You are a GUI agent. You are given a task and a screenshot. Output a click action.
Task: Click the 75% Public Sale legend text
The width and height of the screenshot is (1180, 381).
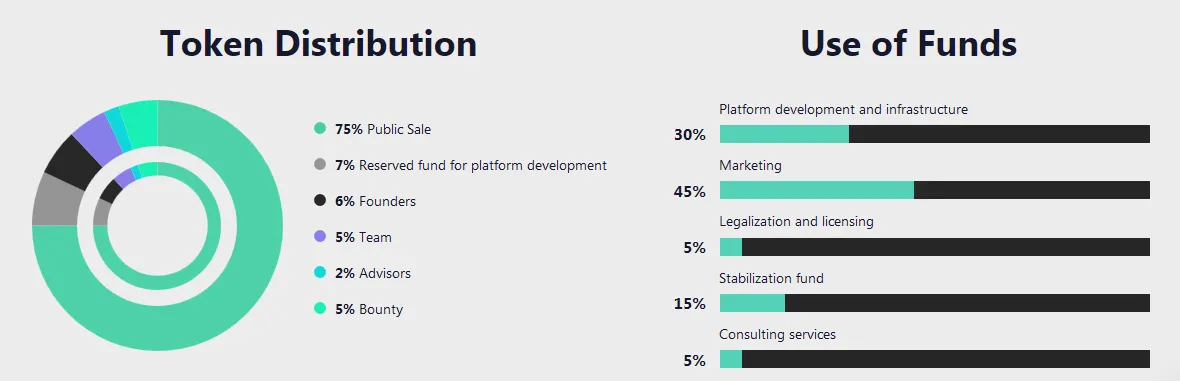pos(383,130)
